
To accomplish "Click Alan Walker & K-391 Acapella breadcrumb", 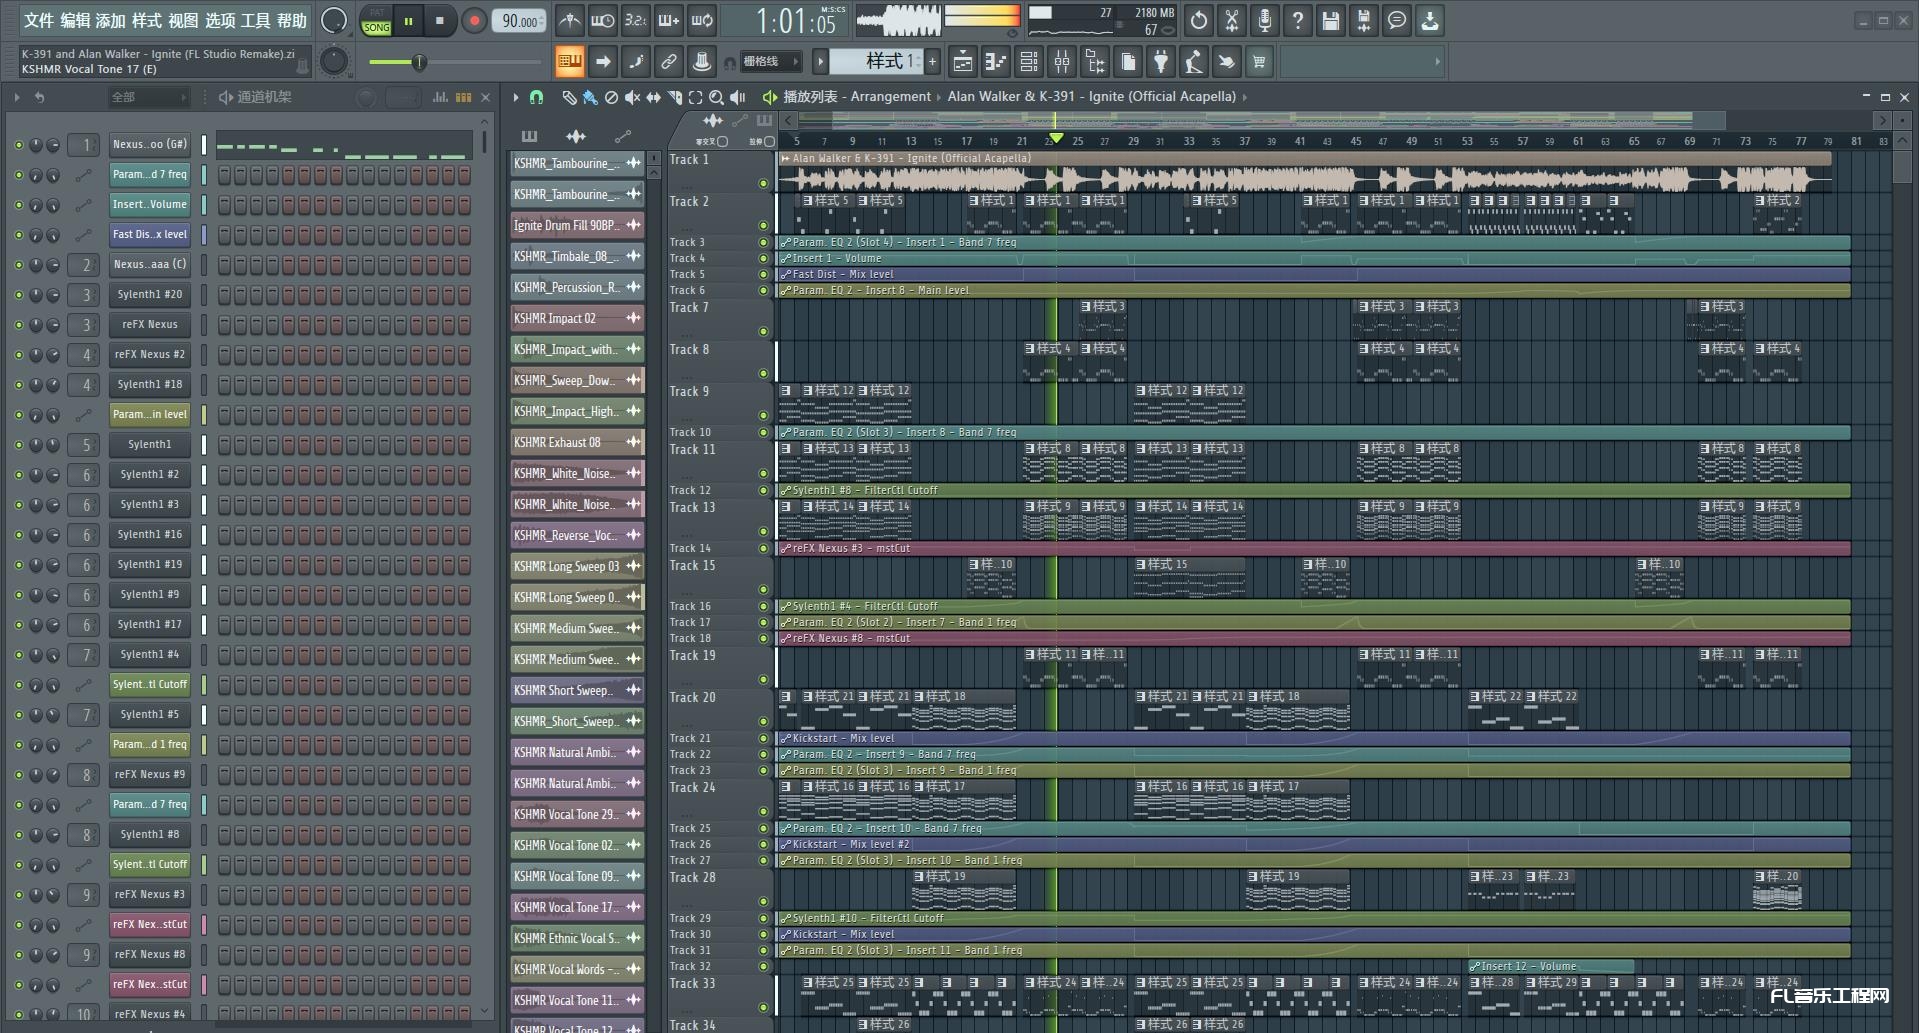I will pyautogui.click(x=1091, y=97).
